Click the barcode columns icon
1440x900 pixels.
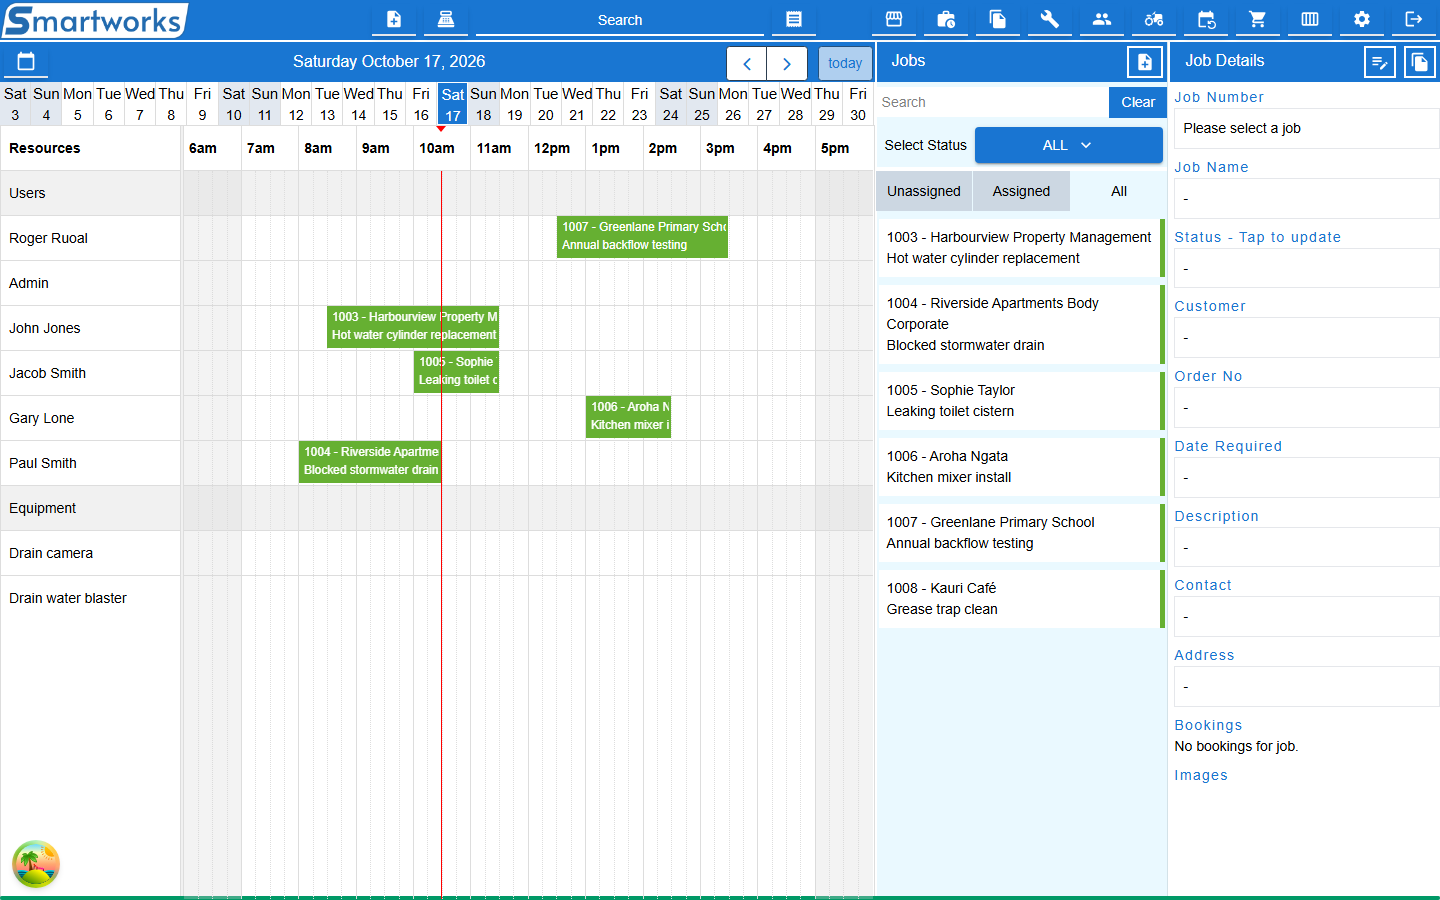click(1310, 19)
